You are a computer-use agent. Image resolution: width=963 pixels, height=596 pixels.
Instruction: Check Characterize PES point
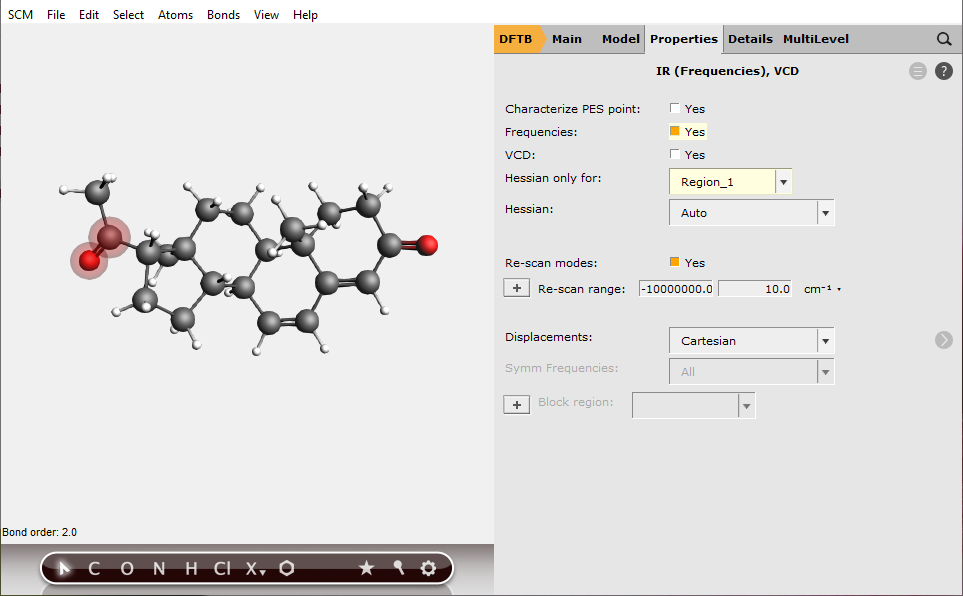[x=675, y=108]
